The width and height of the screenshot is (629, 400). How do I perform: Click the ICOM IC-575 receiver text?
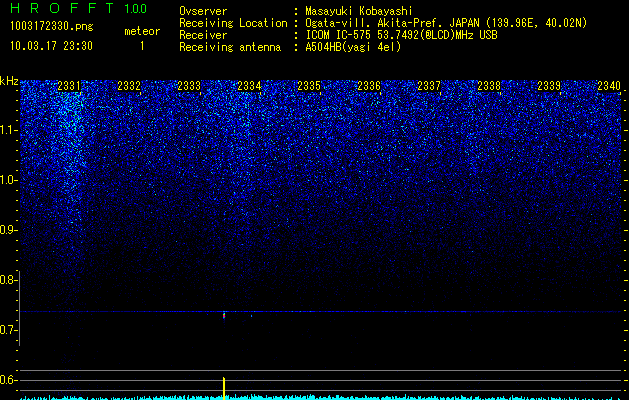point(401,35)
